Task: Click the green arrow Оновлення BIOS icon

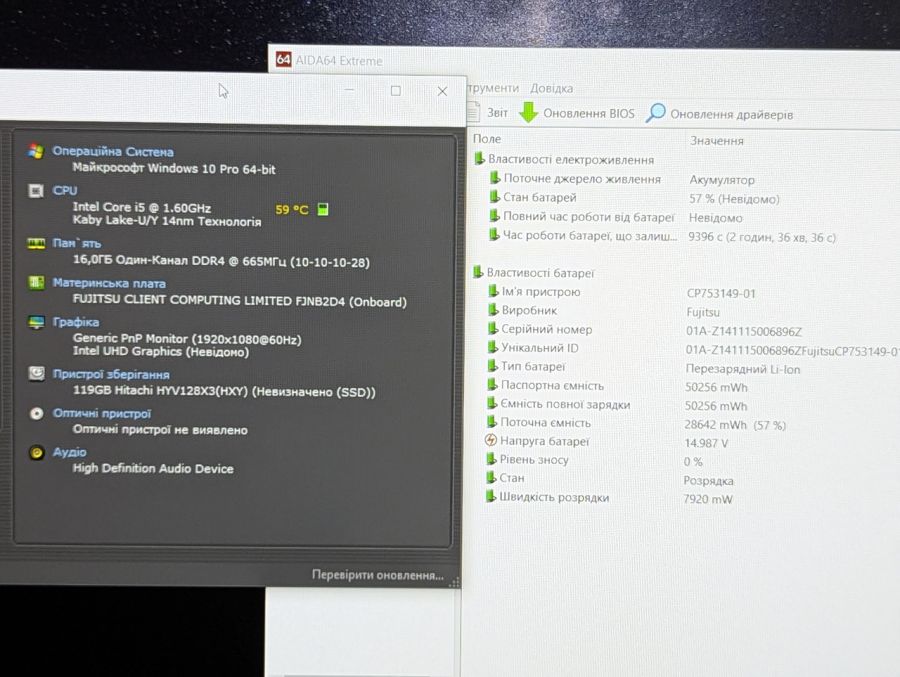Action: click(x=529, y=113)
